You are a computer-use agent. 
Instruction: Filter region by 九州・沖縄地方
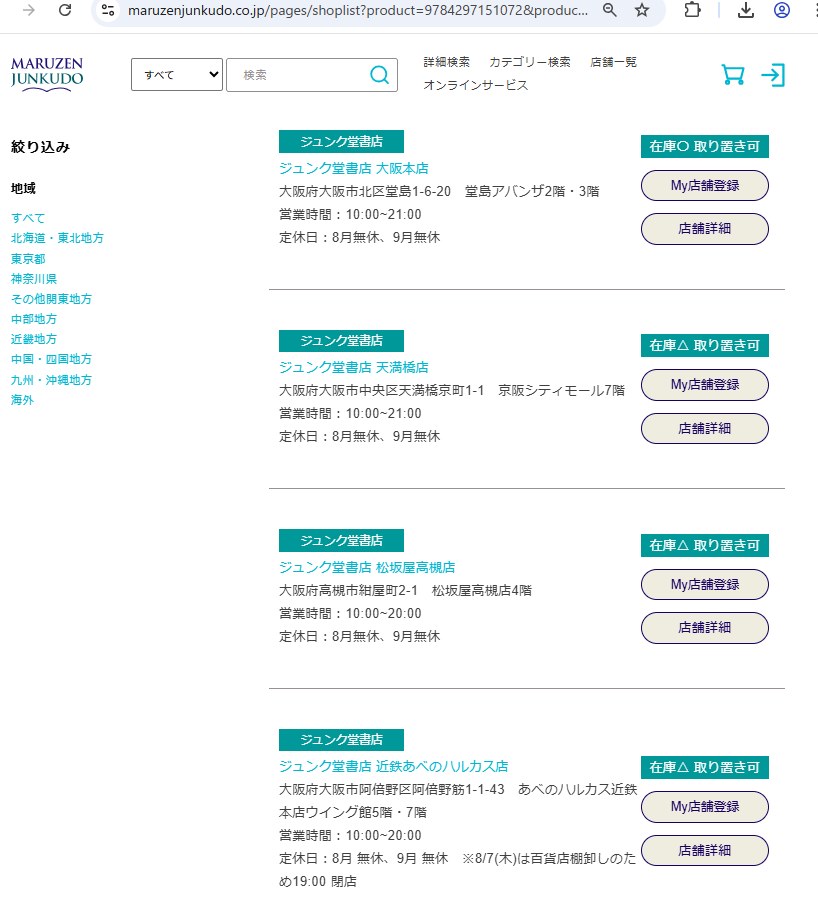51,380
